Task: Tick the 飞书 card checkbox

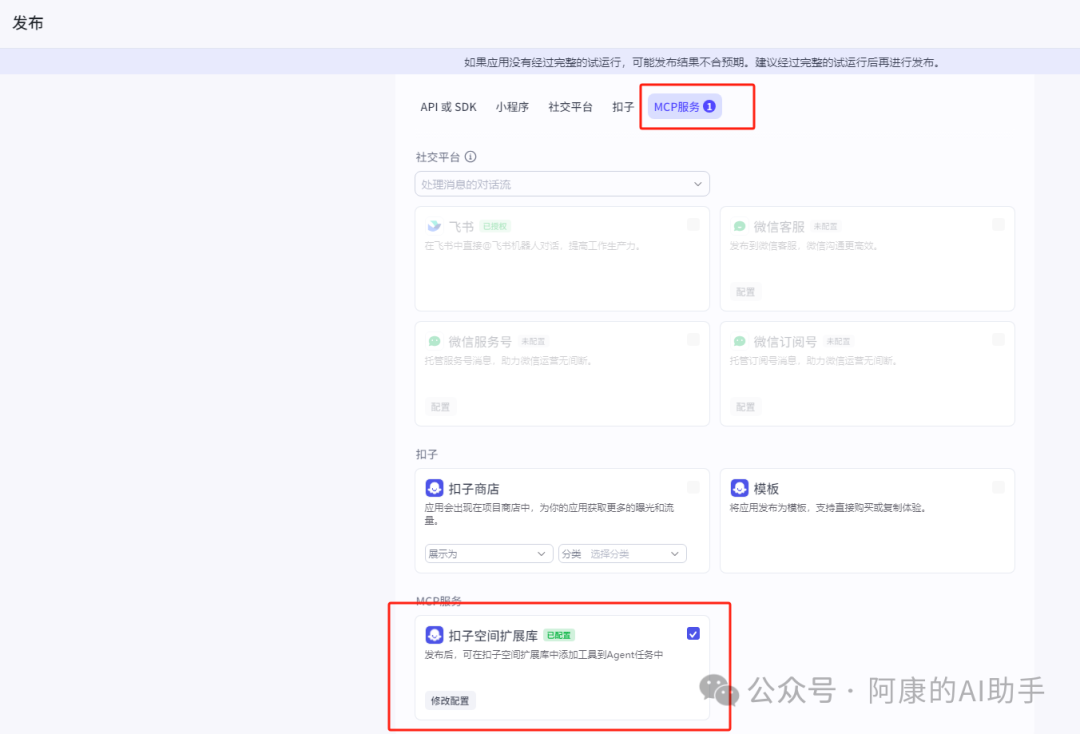Action: point(693,224)
